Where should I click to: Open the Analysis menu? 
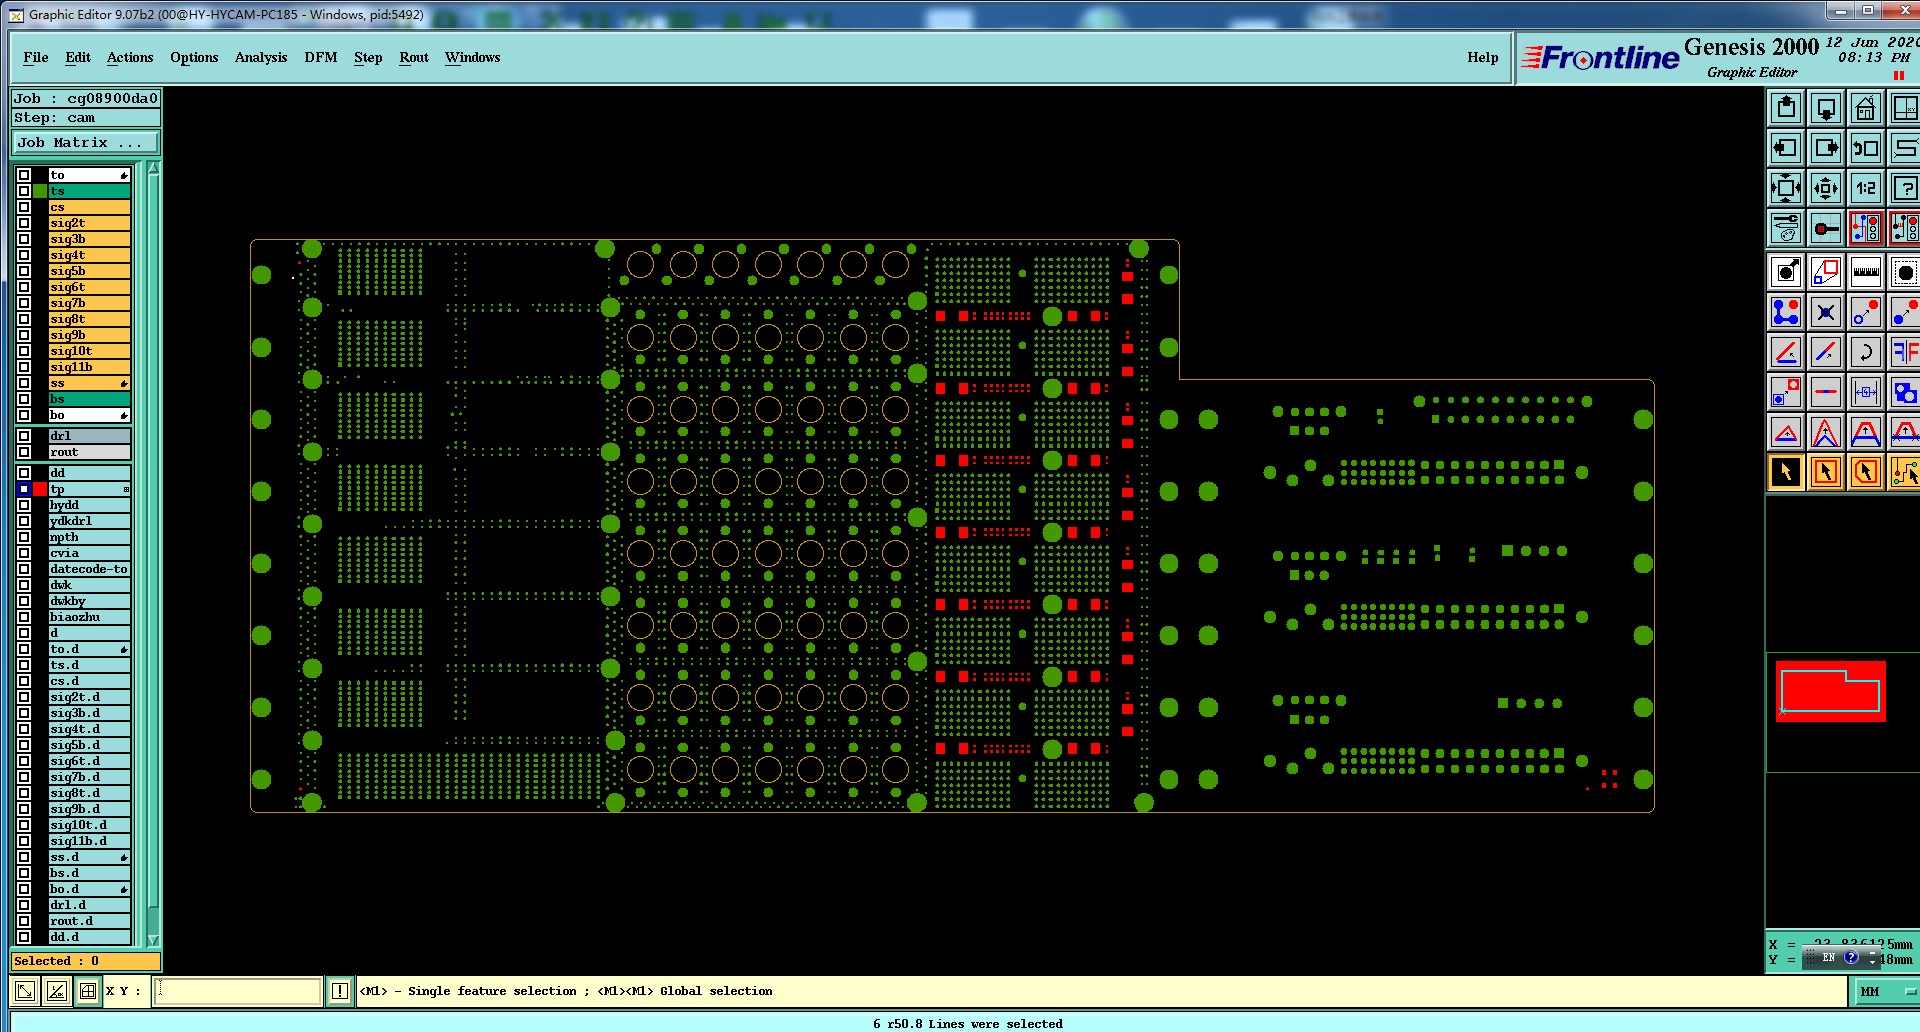coord(261,57)
